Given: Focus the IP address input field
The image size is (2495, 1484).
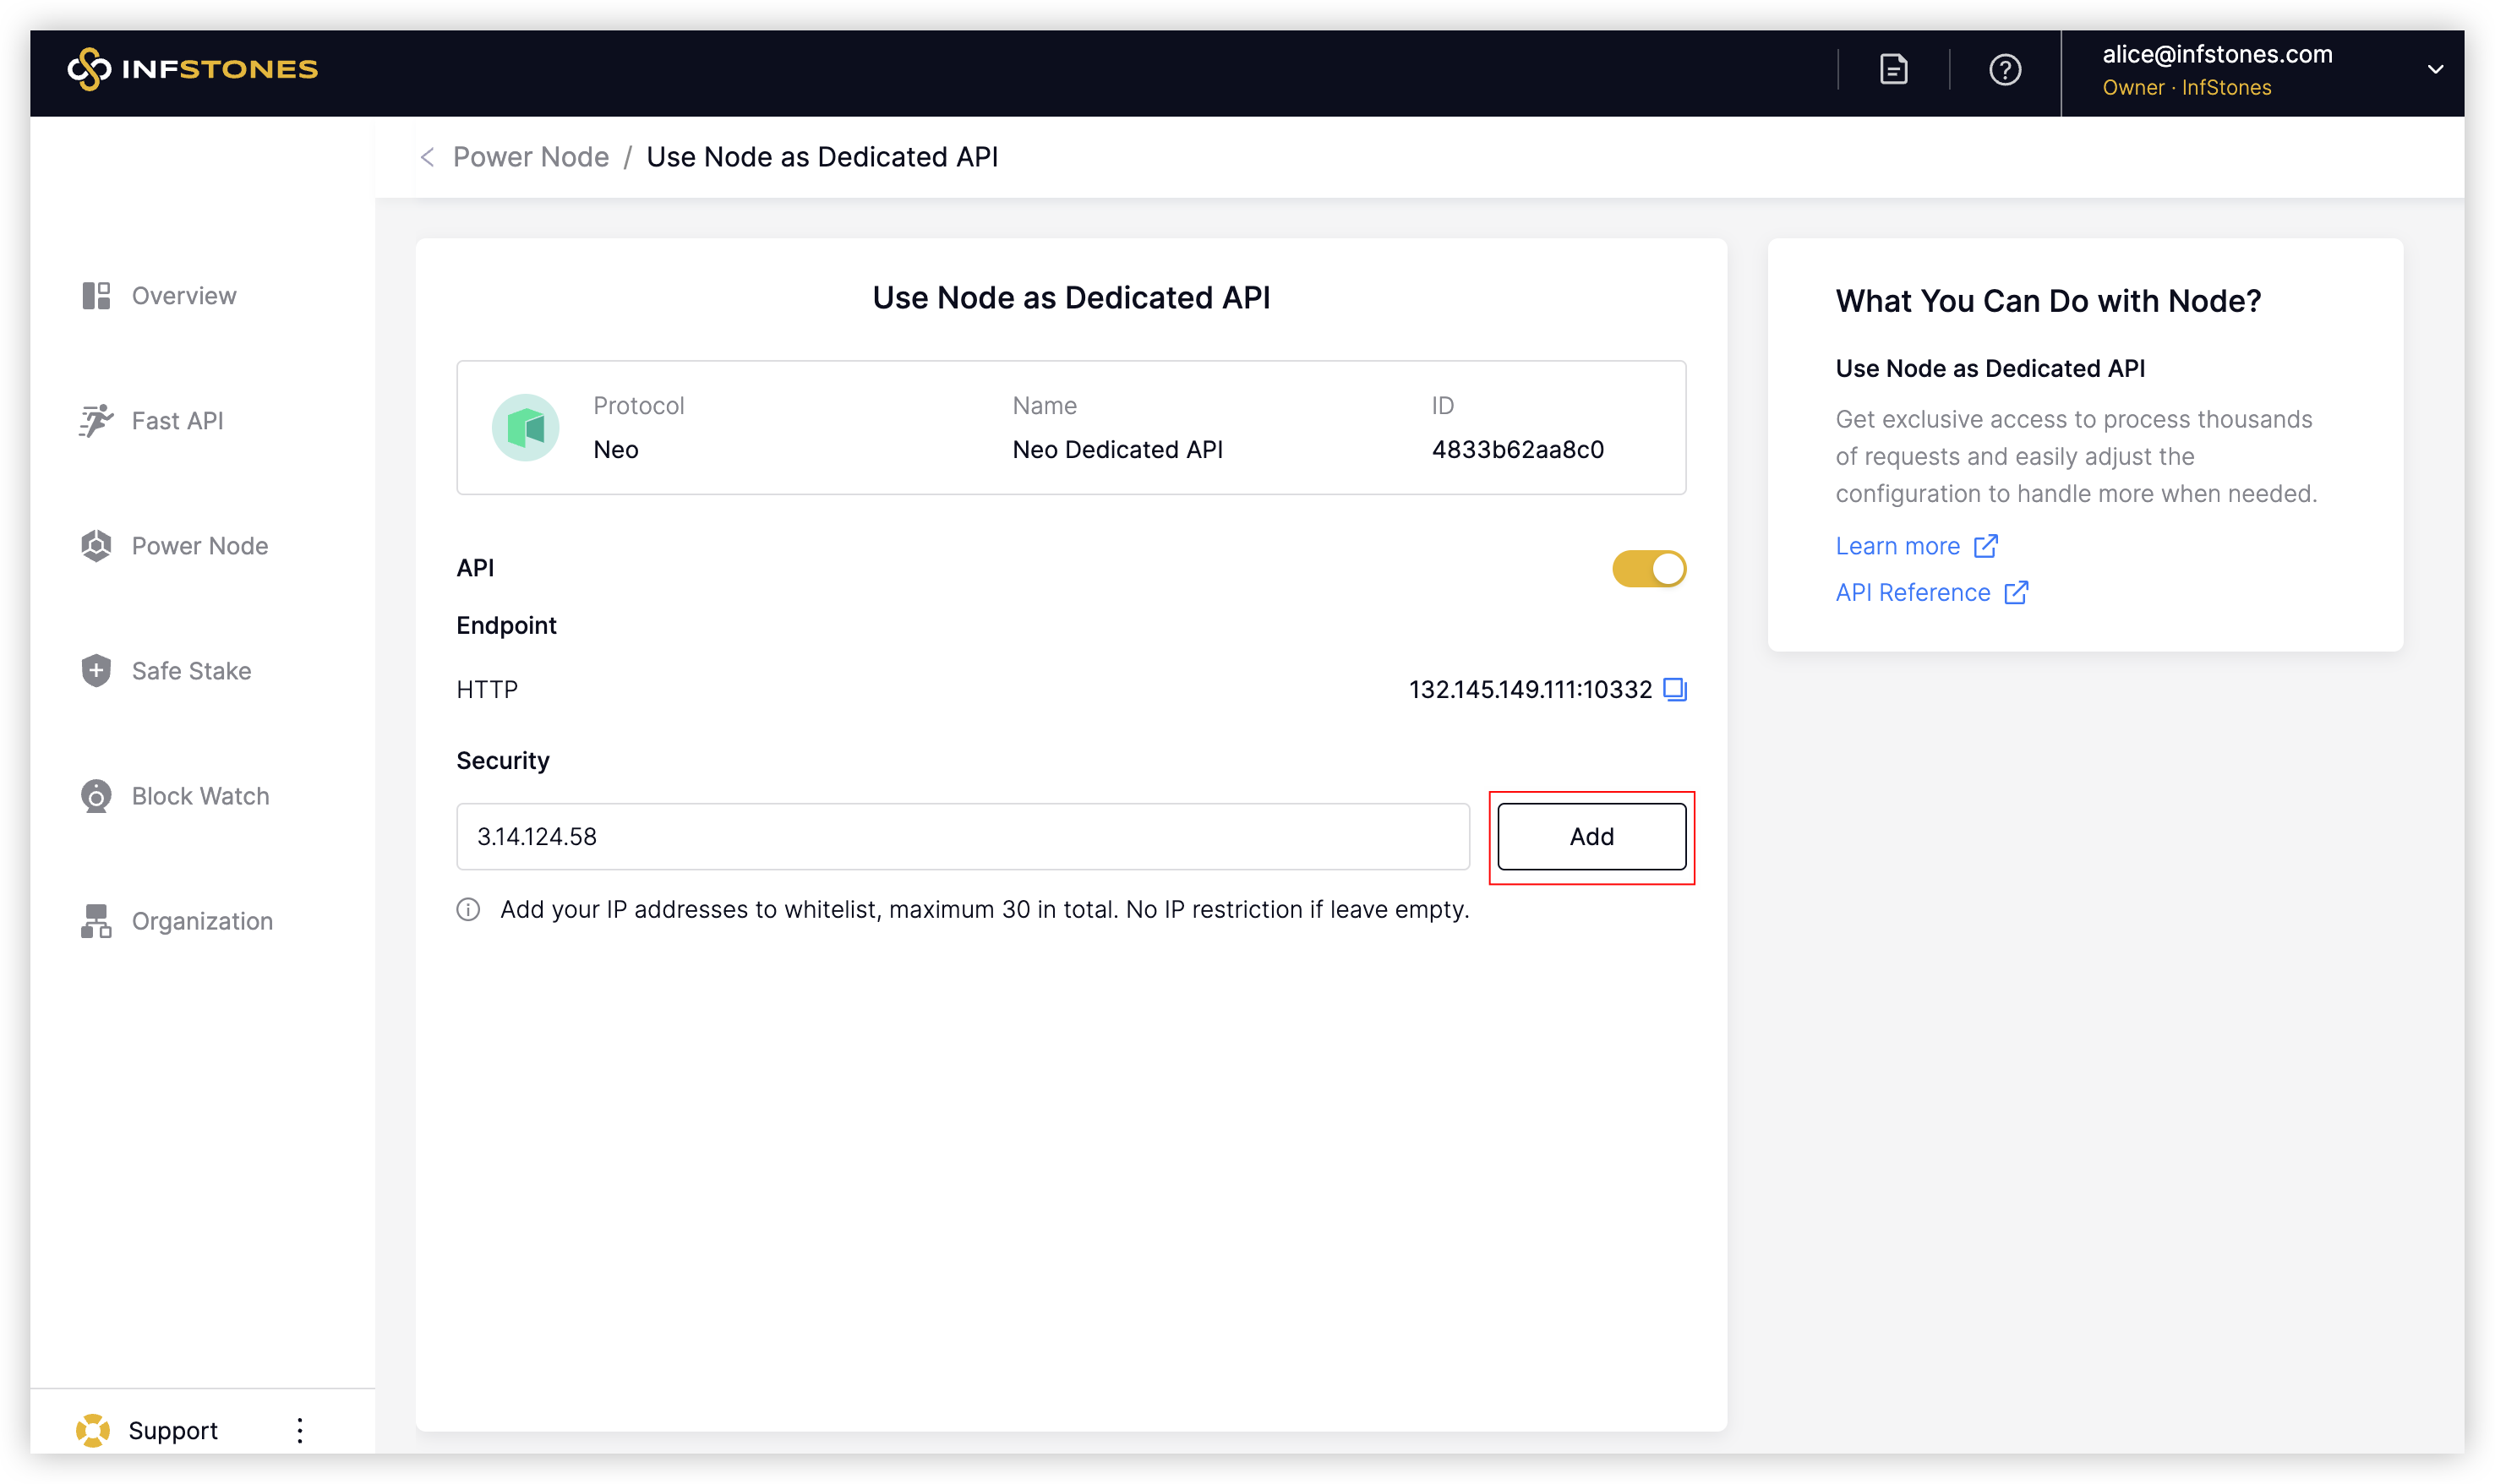Looking at the screenshot, I should pyautogui.click(x=962, y=836).
